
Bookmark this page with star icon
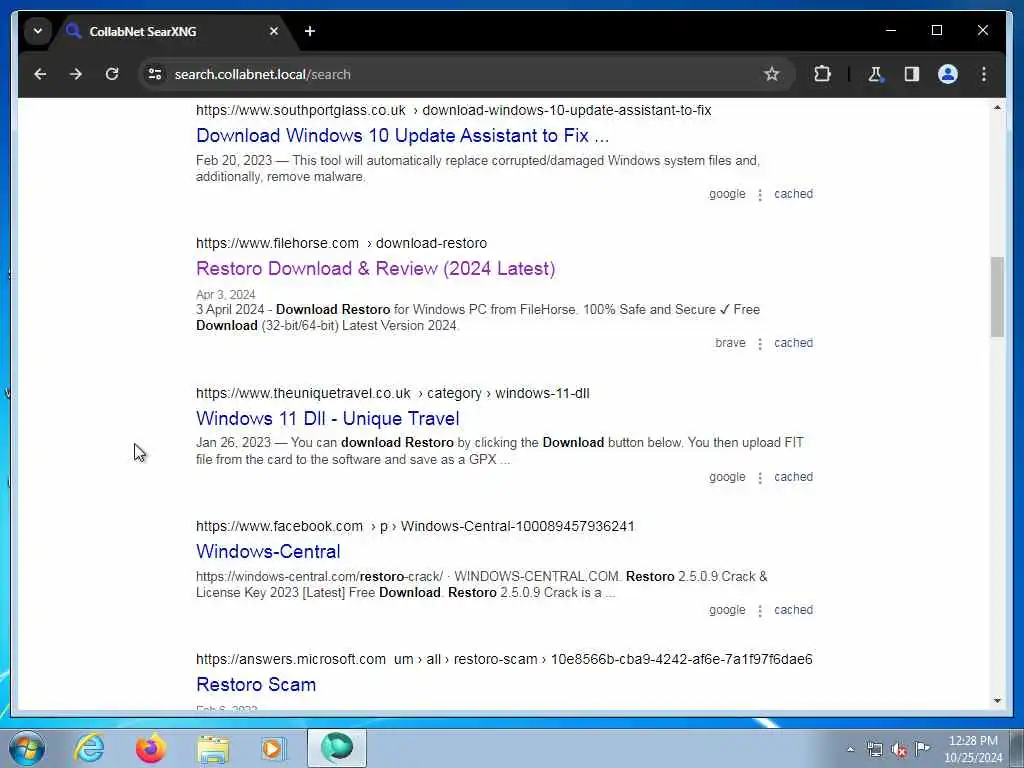(772, 74)
